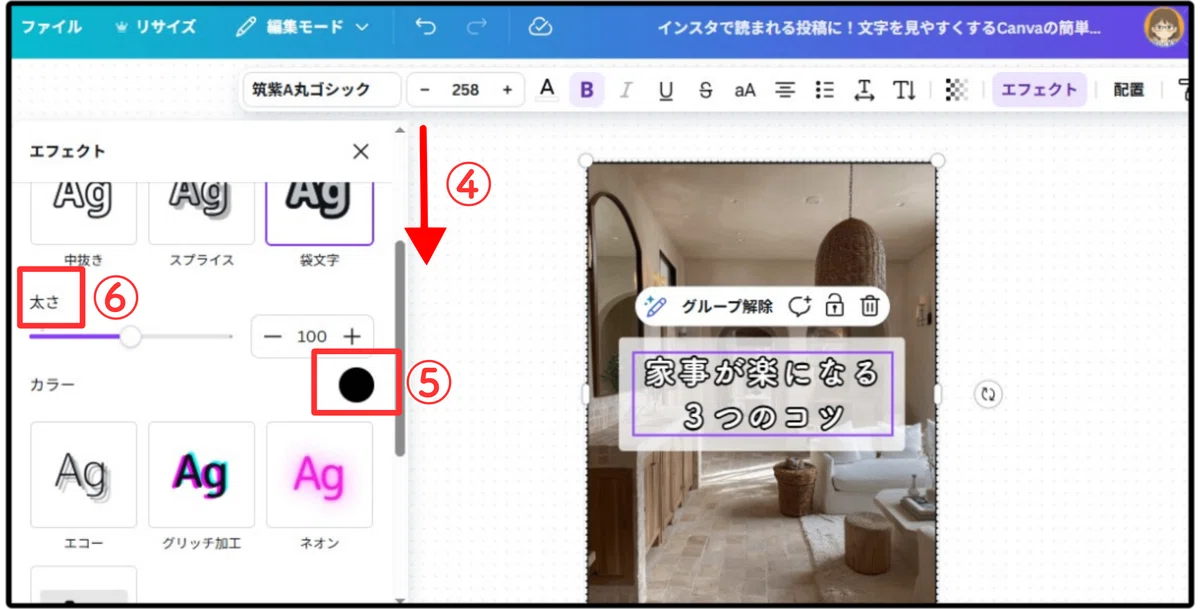Screen dimensions: 1200x609
Task: Click the effects panel scrollbar
Action: pyautogui.click(x=400, y=348)
